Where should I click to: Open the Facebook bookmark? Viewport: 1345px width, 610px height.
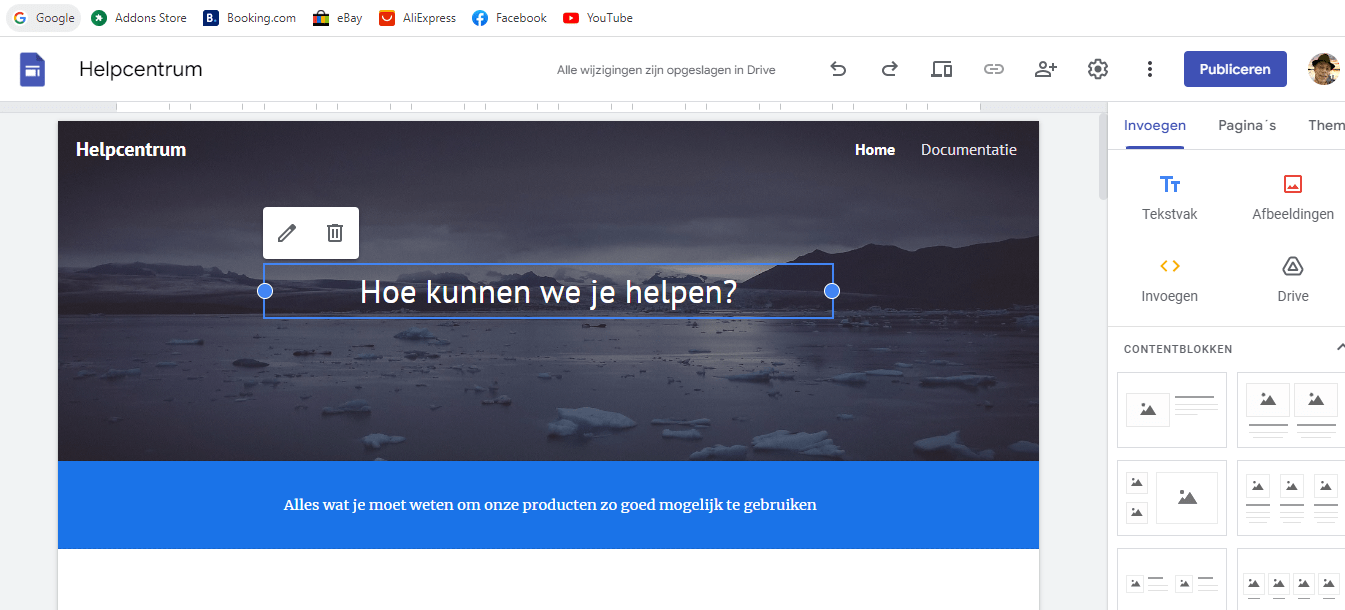click(x=510, y=18)
